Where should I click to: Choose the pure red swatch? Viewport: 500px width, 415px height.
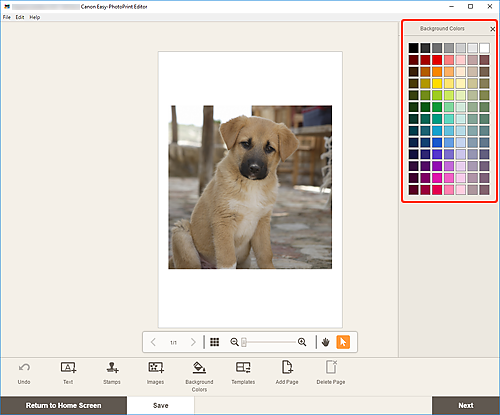point(437,60)
